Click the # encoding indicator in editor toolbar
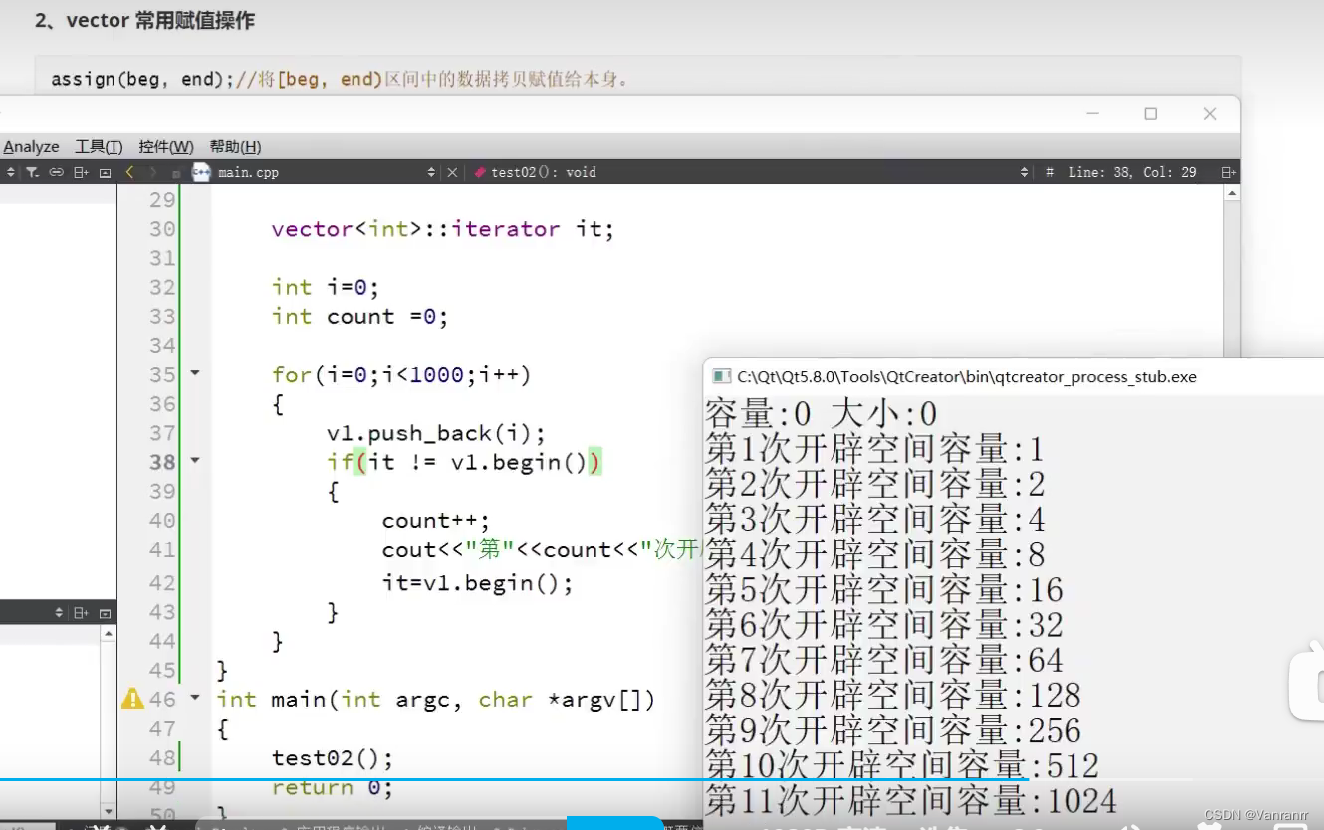 [1050, 172]
